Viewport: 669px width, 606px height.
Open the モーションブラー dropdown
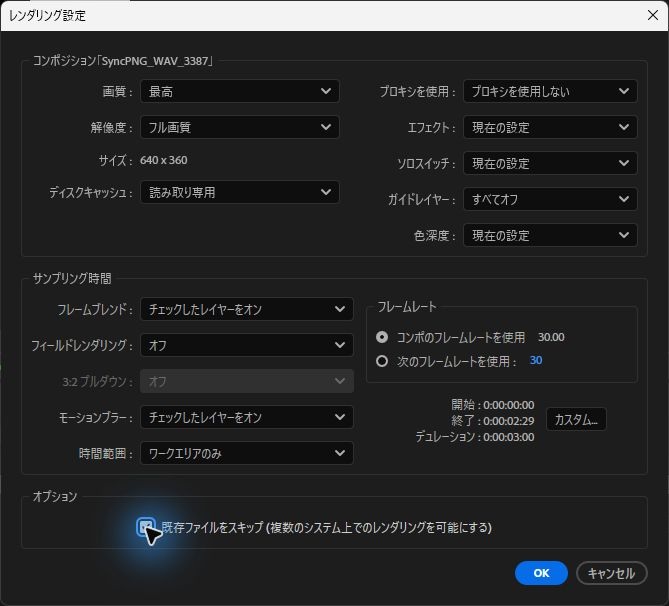pos(247,417)
